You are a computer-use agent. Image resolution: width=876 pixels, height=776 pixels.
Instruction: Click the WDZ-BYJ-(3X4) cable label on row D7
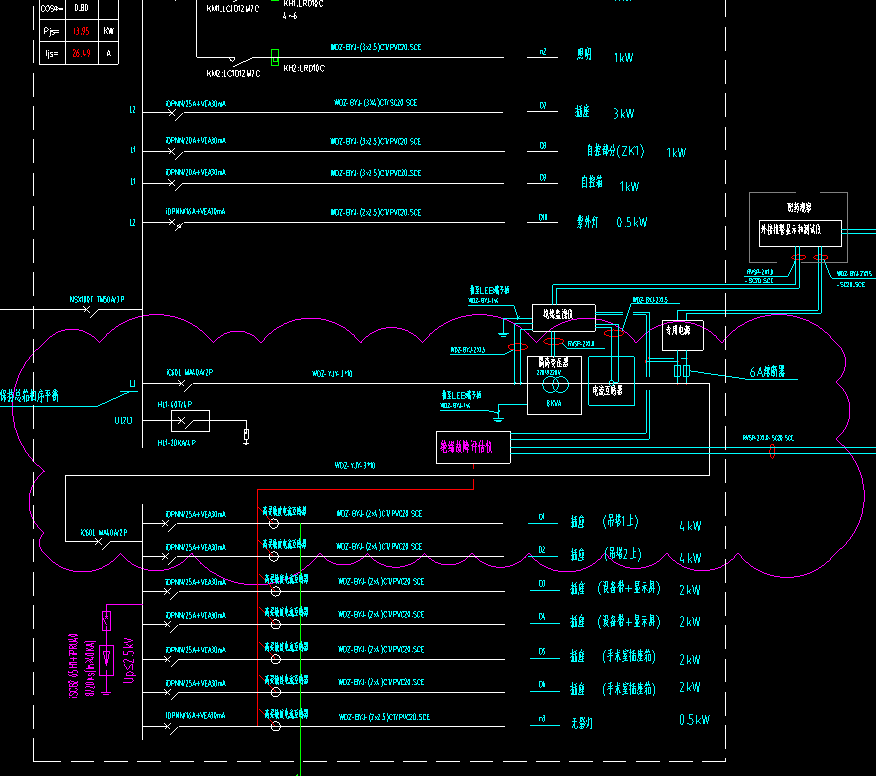tap(375, 103)
